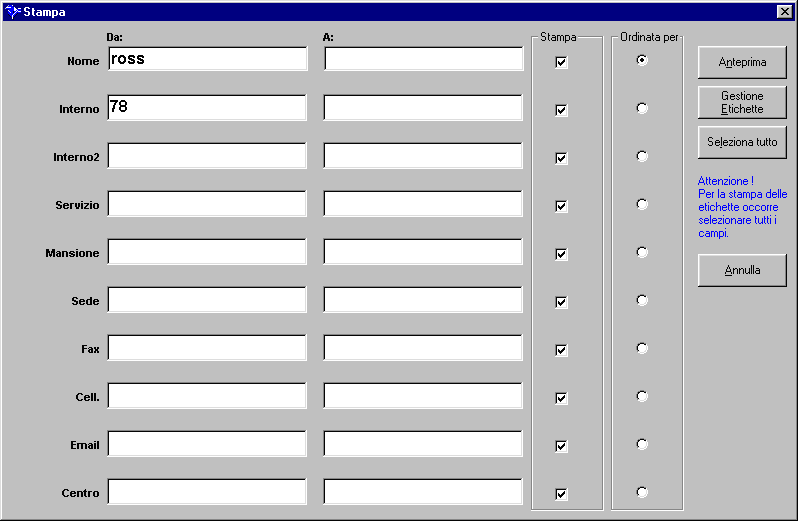Click the blue 'Attenzione !' warning text
This screenshot has width=798, height=521.
(x=725, y=181)
